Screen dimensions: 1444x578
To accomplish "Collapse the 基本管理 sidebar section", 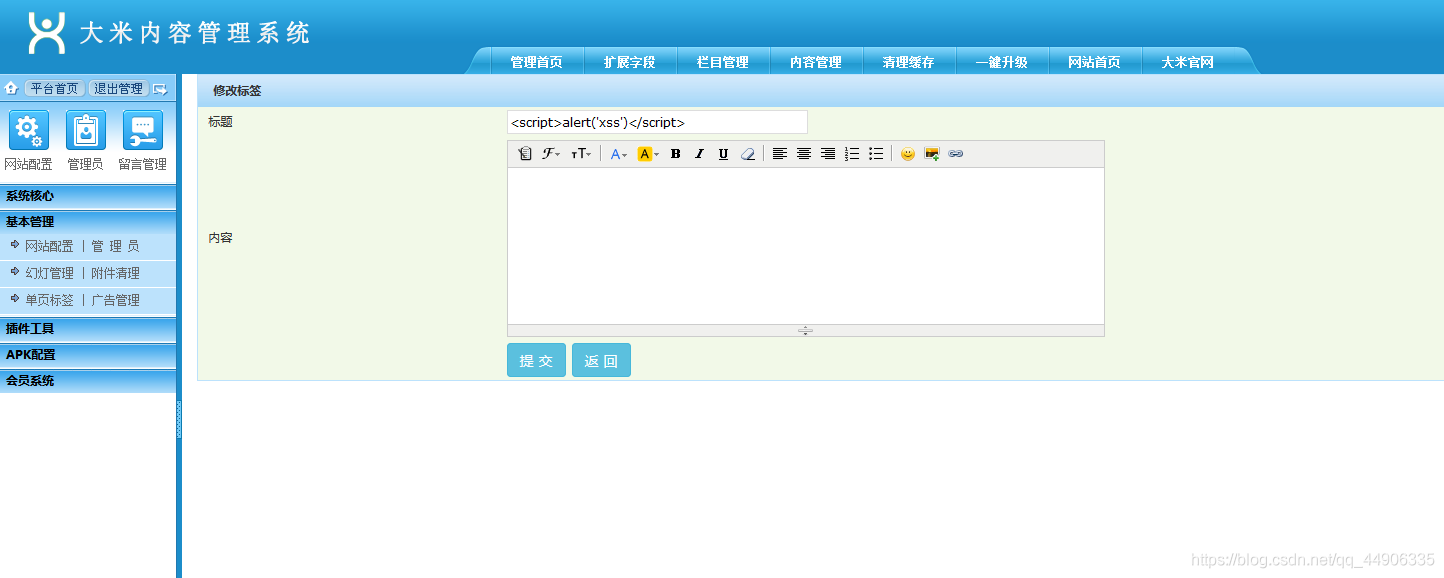I will (88, 222).
